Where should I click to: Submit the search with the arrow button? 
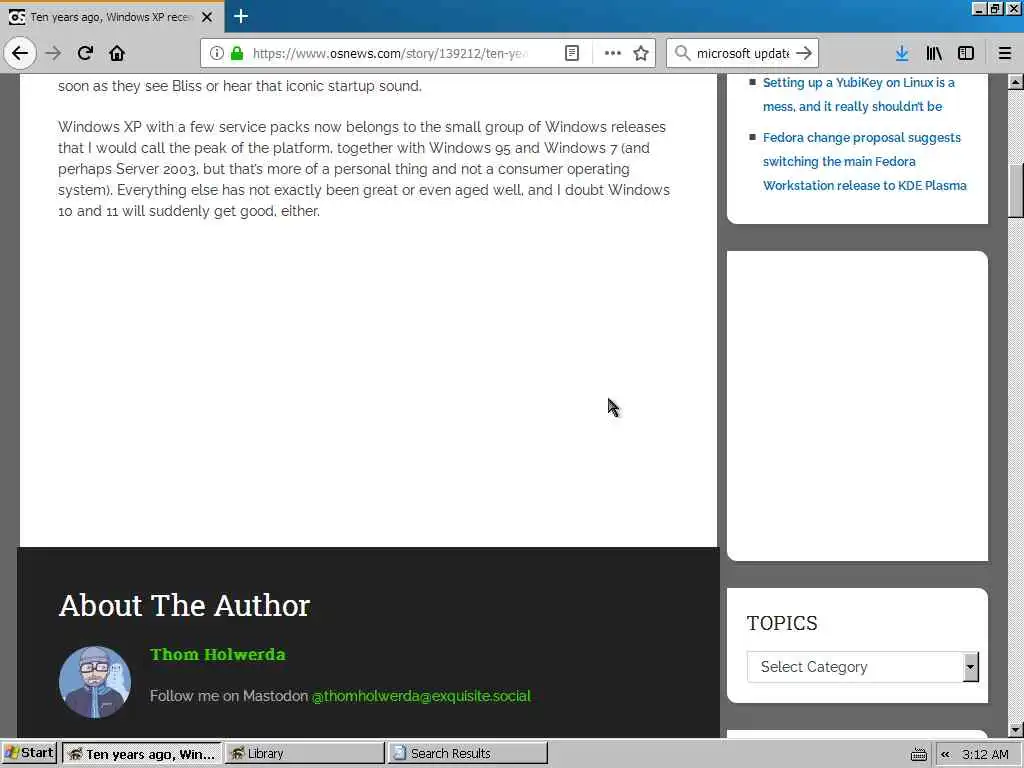[x=805, y=53]
